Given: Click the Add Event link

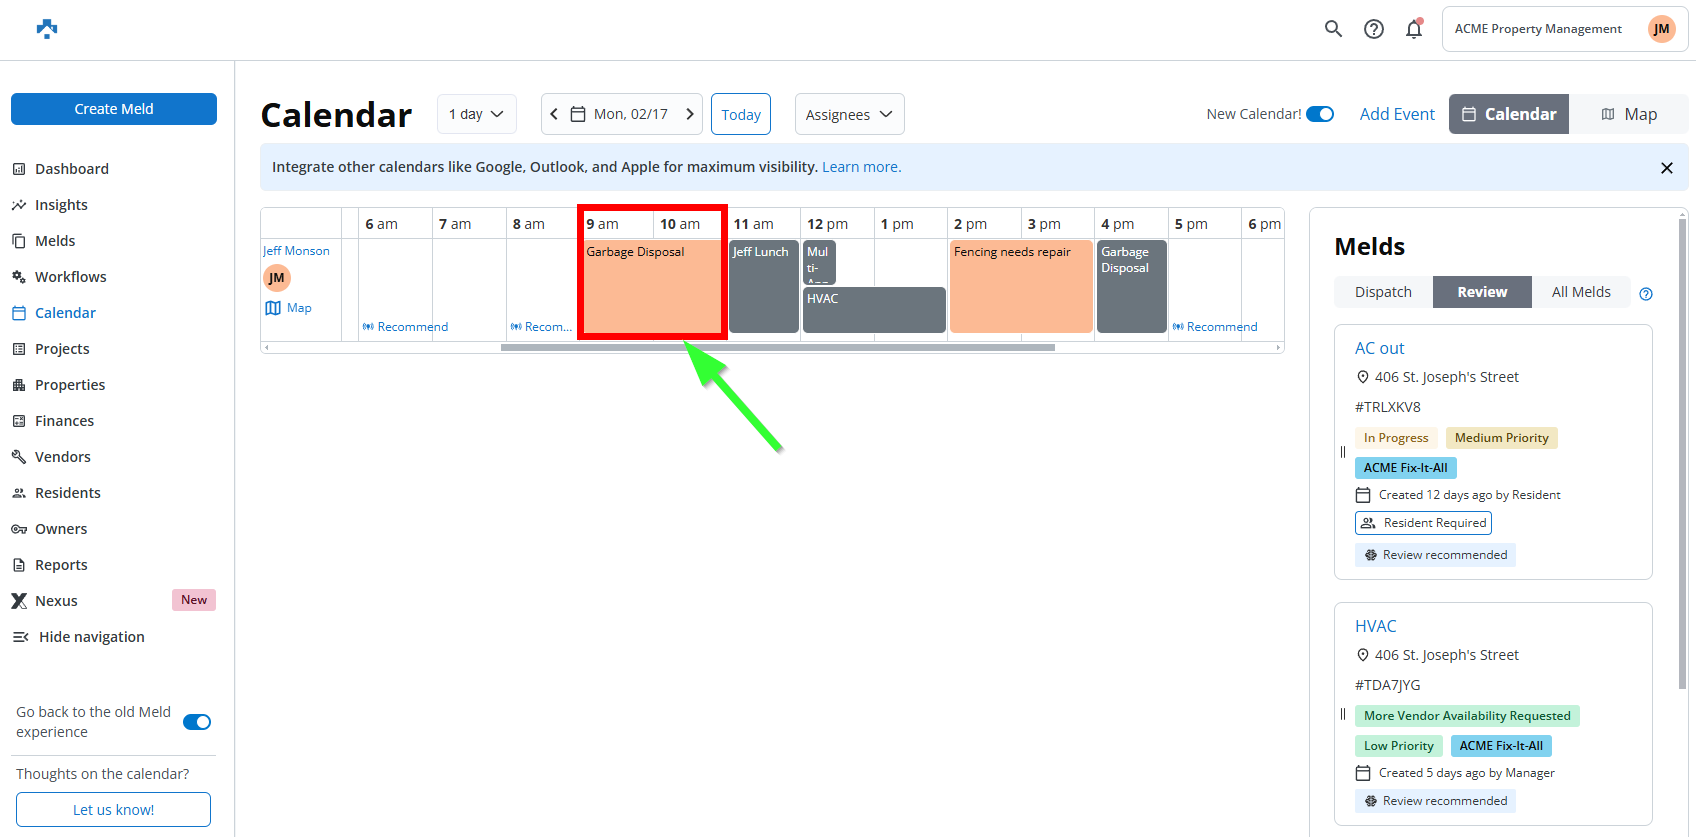Looking at the screenshot, I should click(x=1396, y=114).
